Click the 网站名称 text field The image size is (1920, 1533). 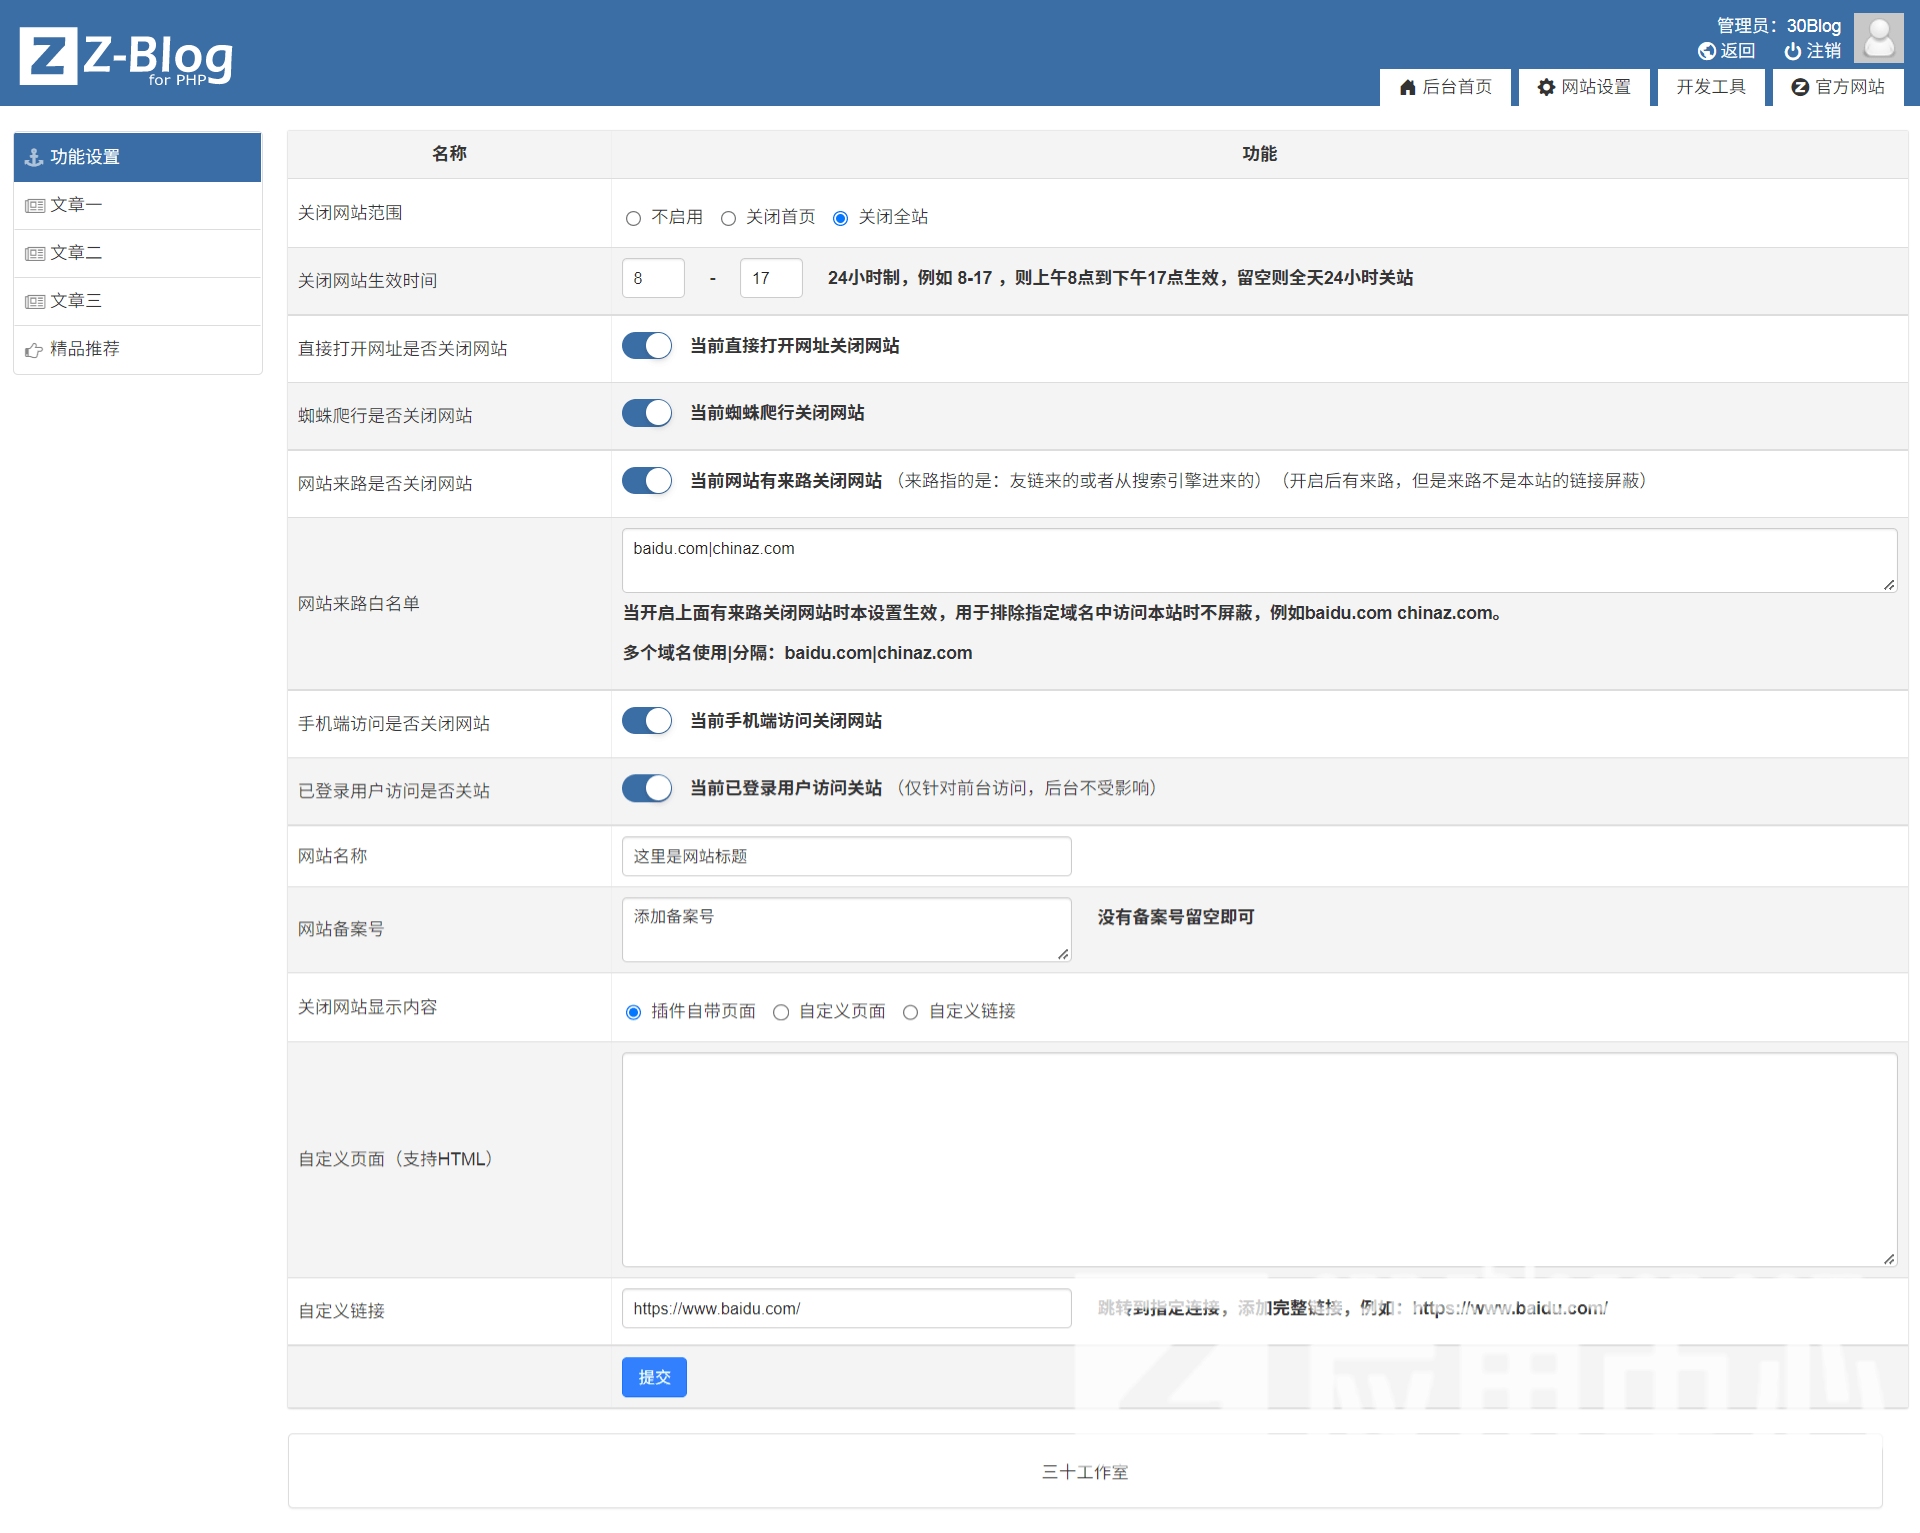[846, 856]
